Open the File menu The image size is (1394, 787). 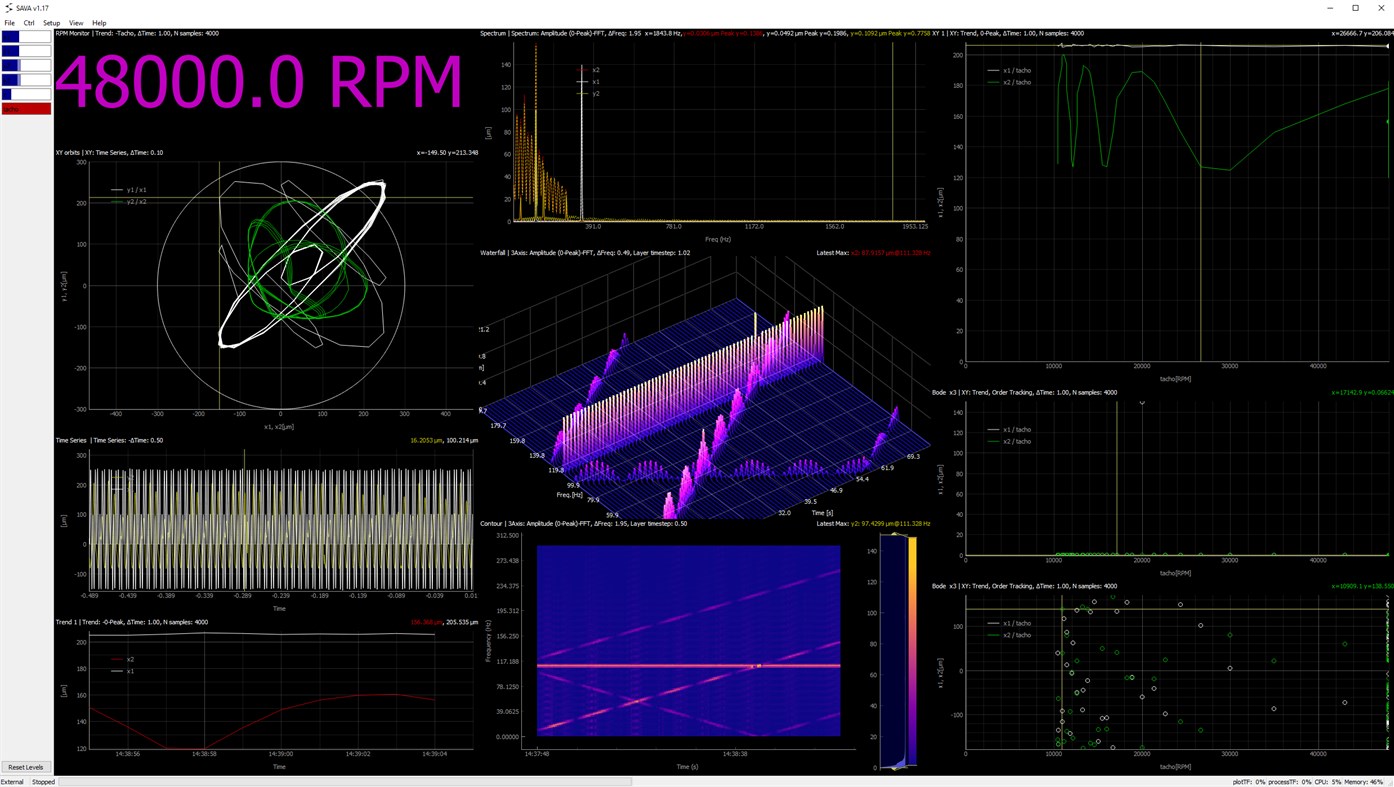(x=10, y=22)
